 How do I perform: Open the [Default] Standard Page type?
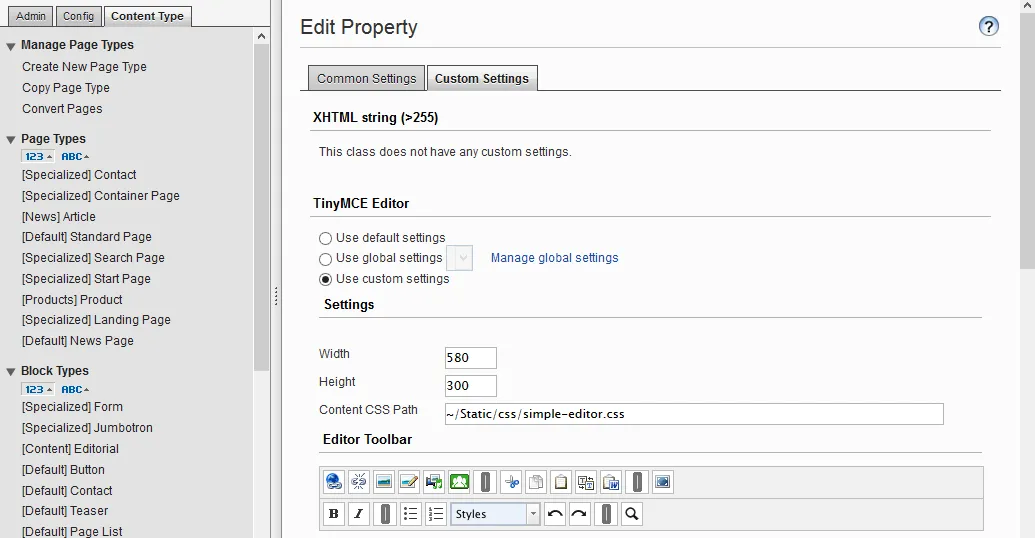86,237
